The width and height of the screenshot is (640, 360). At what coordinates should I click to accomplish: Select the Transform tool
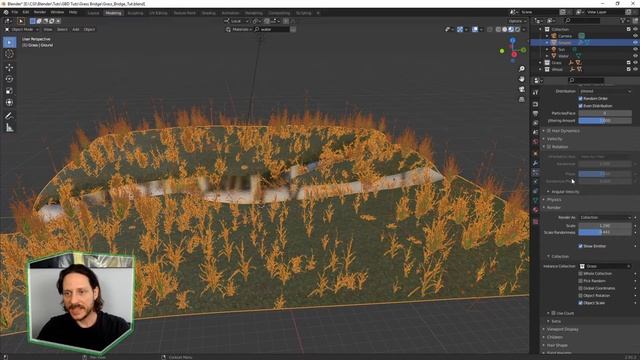click(9, 102)
